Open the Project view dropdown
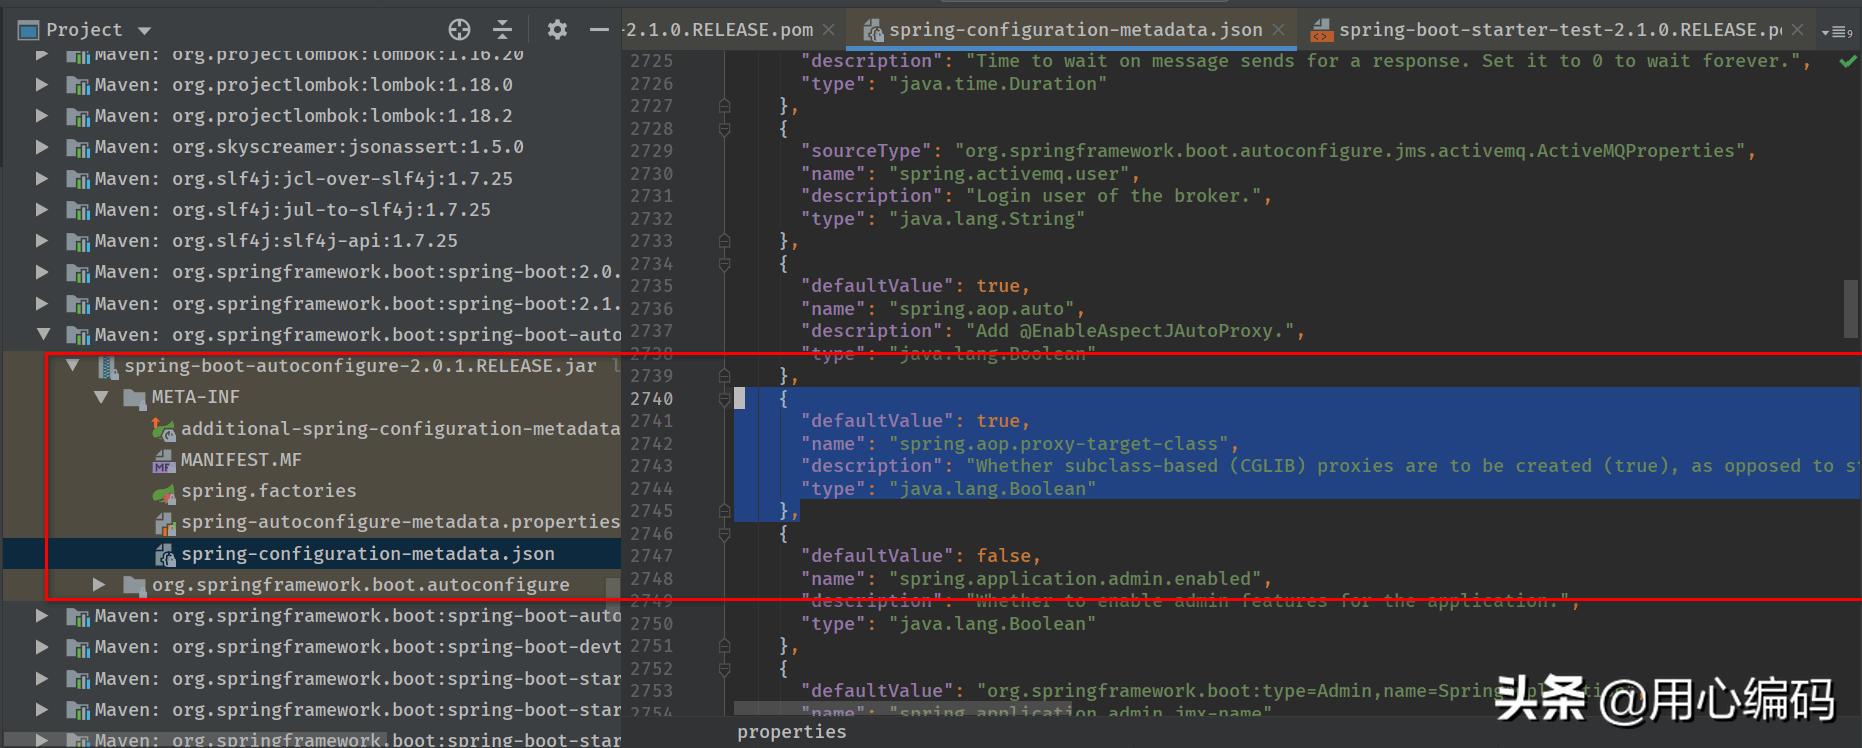The image size is (1862, 748). pyautogui.click(x=145, y=30)
